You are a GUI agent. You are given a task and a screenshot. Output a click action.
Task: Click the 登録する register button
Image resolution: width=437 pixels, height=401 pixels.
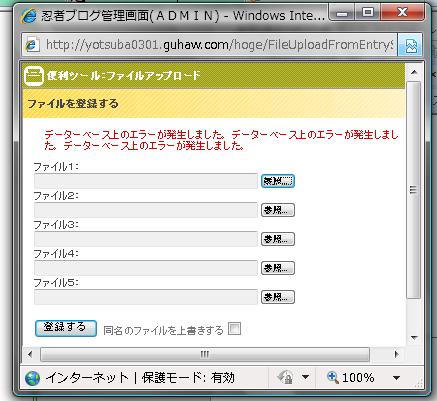66,328
